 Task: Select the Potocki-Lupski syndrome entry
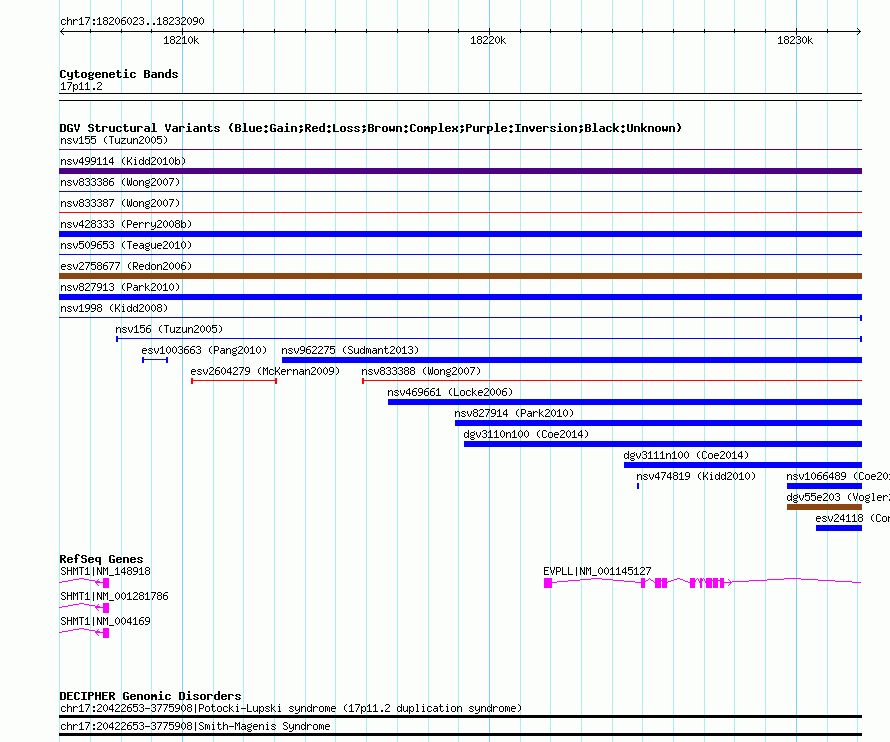pos(291,709)
